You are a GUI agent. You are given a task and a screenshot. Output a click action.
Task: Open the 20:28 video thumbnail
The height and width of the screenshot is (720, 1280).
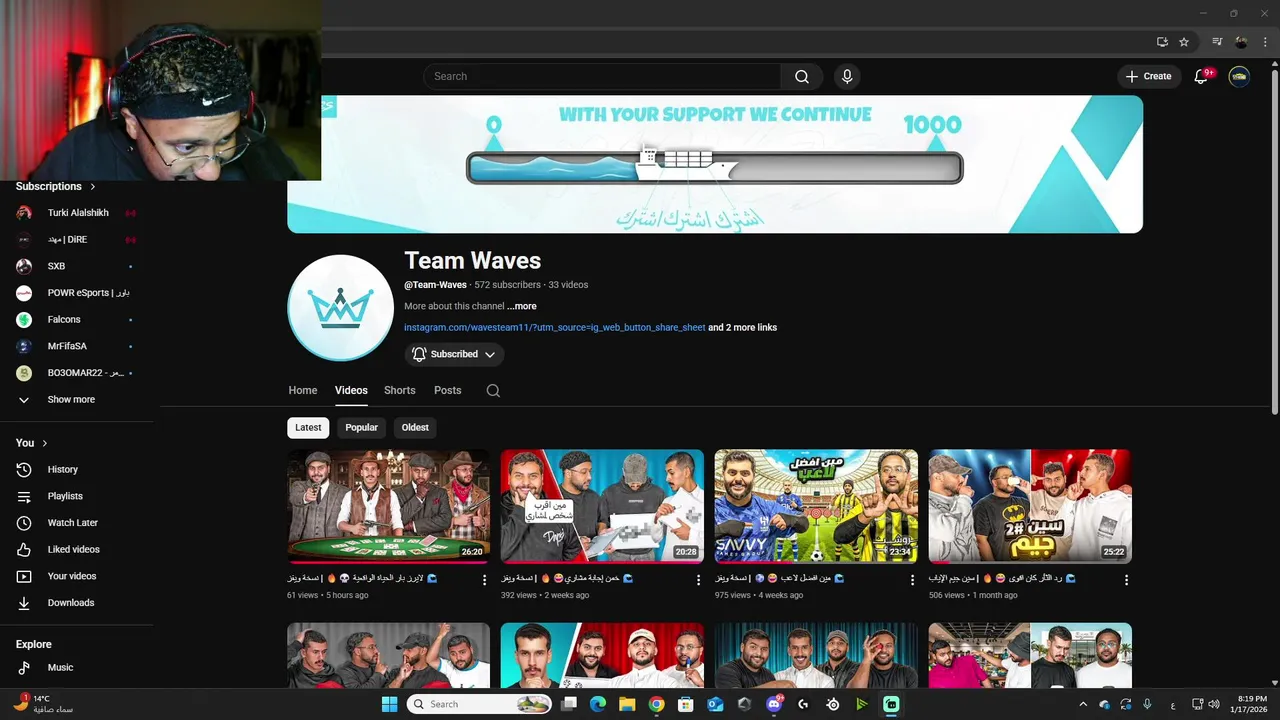tap(602, 506)
